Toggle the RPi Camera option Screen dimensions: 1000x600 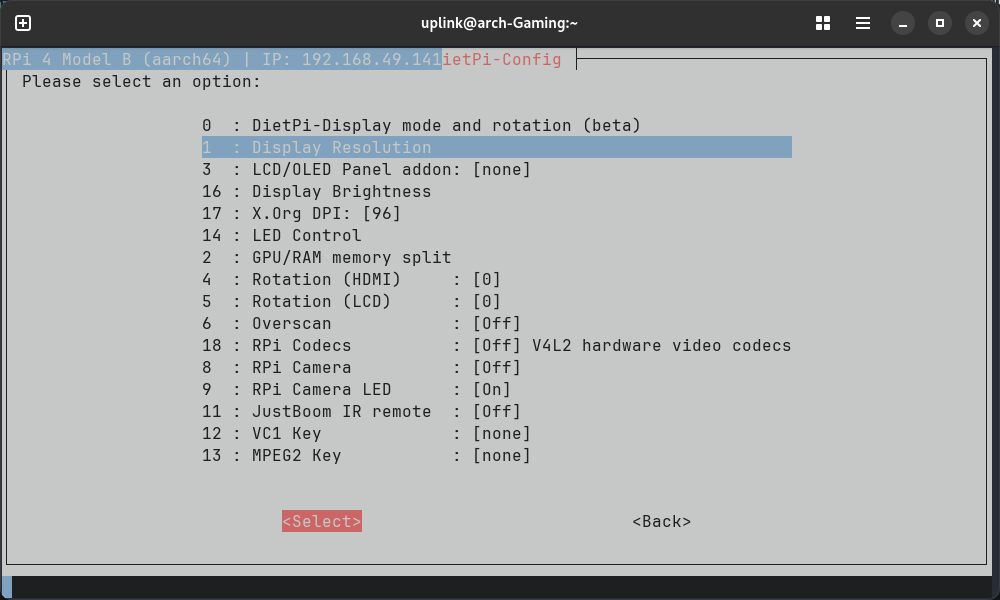pos(361,368)
